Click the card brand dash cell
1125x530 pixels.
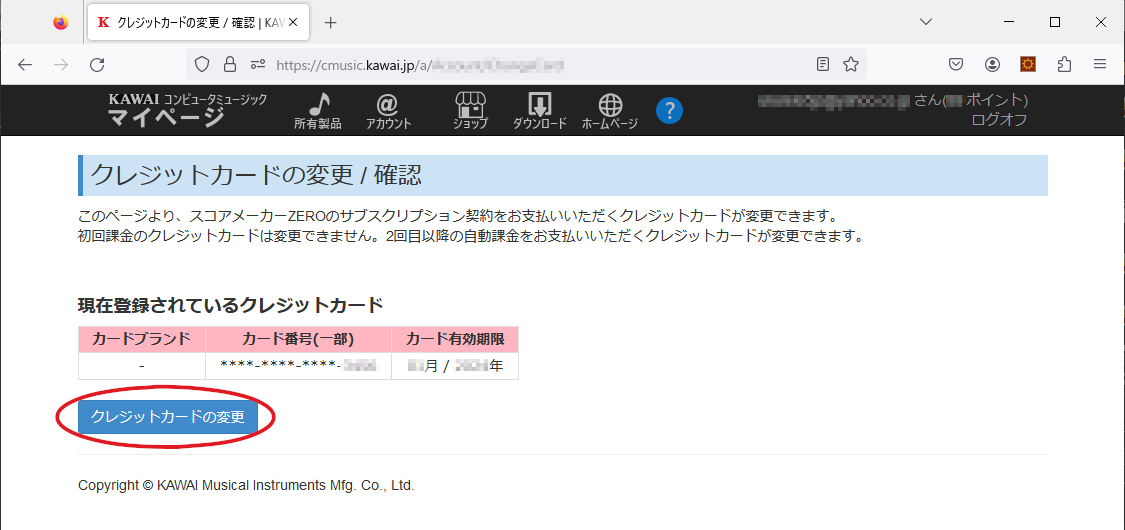[141, 366]
